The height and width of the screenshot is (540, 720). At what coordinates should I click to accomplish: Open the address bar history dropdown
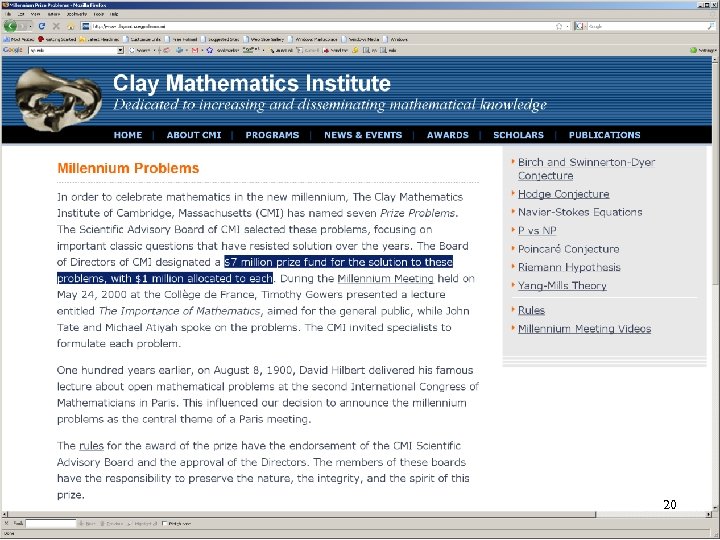tap(568, 26)
